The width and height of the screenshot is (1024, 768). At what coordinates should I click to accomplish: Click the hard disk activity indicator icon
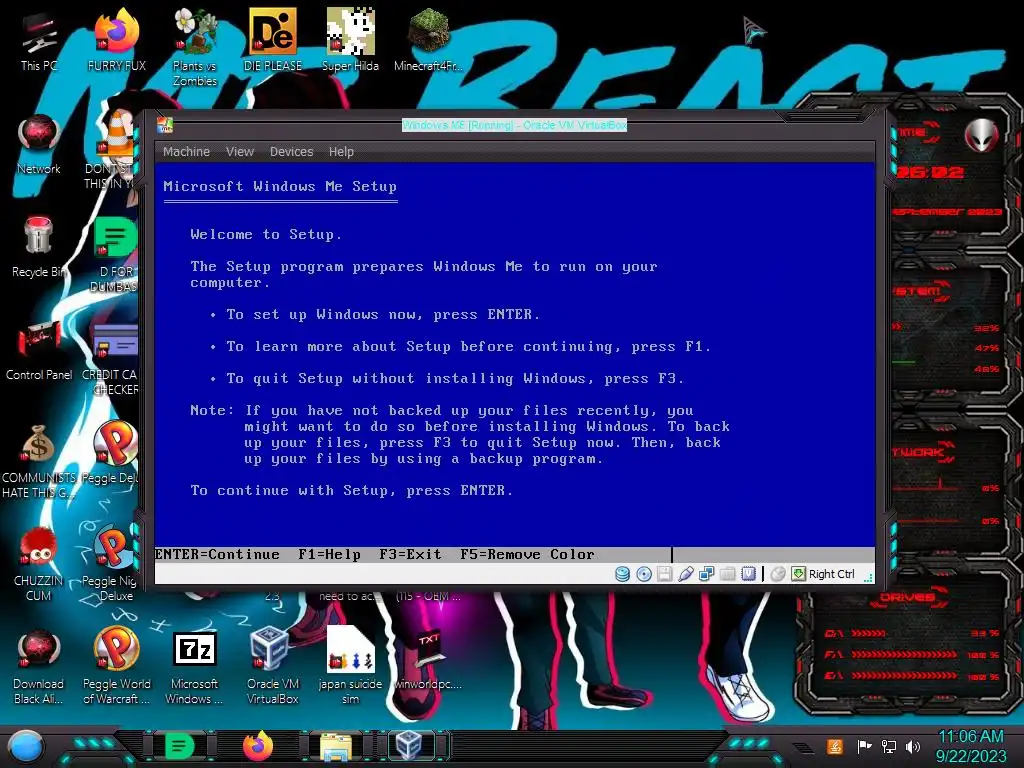[x=622, y=574]
